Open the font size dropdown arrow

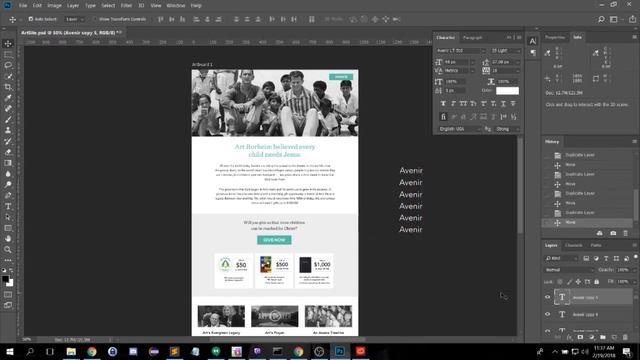pyautogui.click(x=473, y=62)
